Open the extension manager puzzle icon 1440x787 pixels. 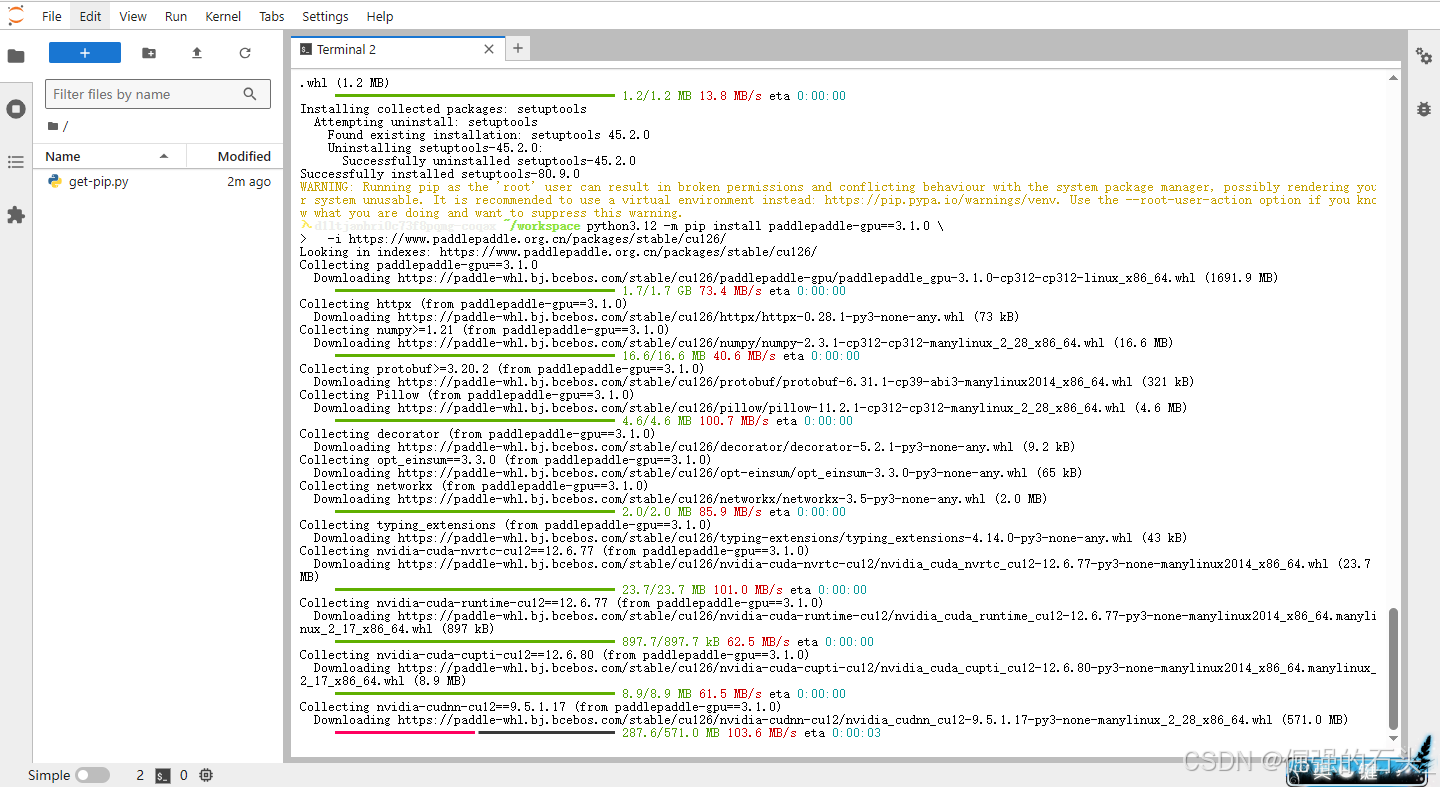point(16,215)
